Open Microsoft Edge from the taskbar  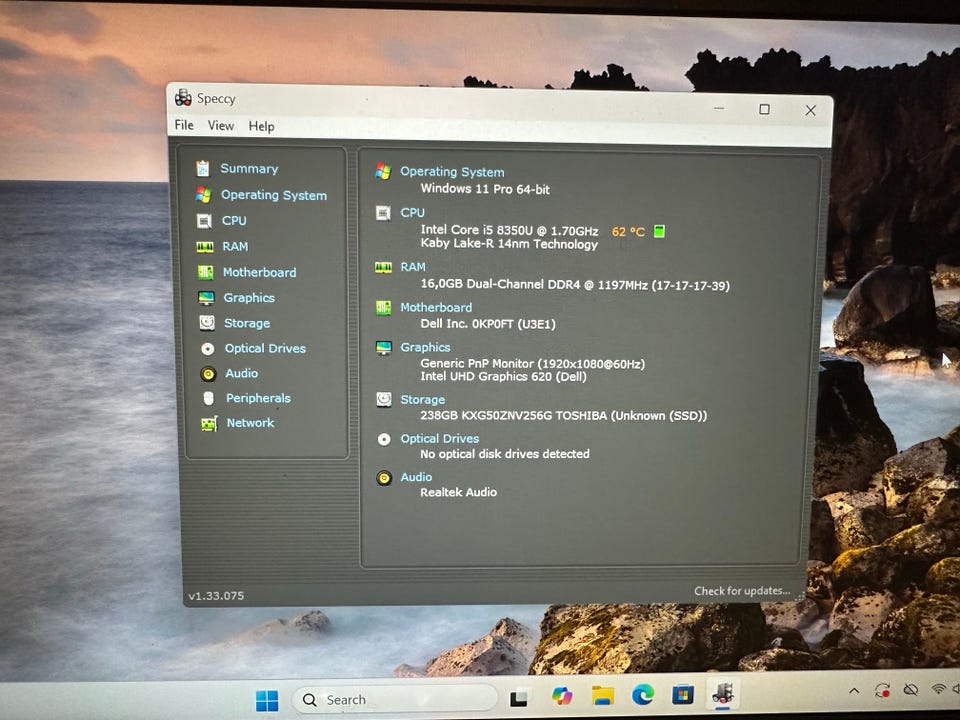(x=643, y=695)
